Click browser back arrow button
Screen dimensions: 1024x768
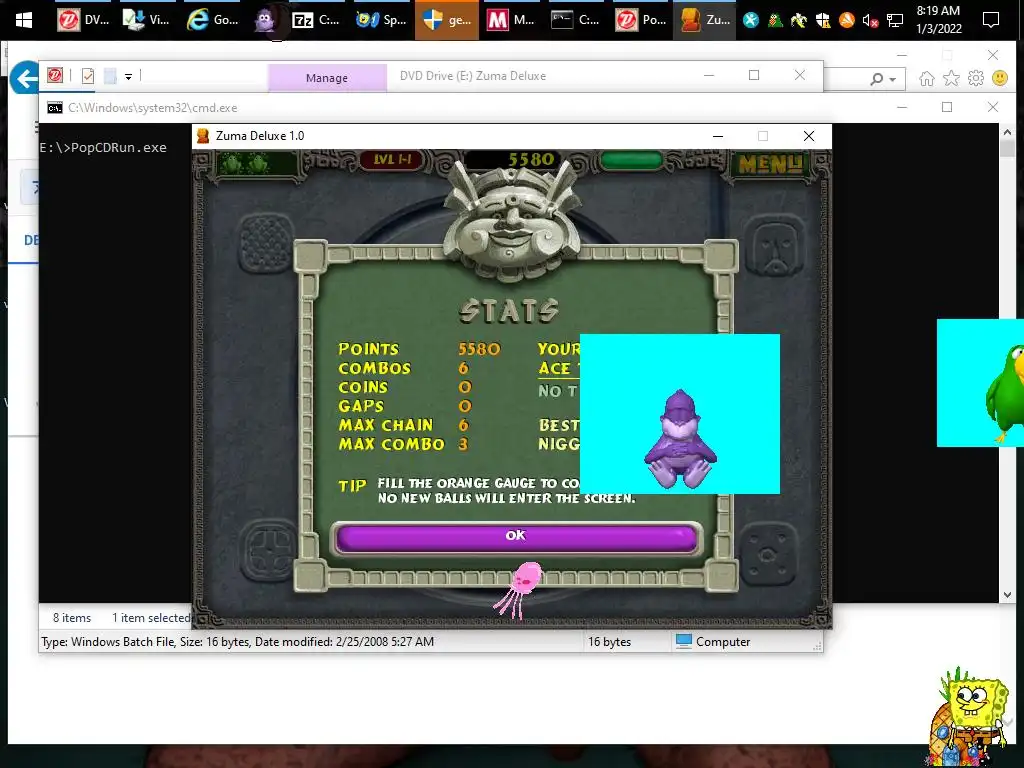[25, 78]
